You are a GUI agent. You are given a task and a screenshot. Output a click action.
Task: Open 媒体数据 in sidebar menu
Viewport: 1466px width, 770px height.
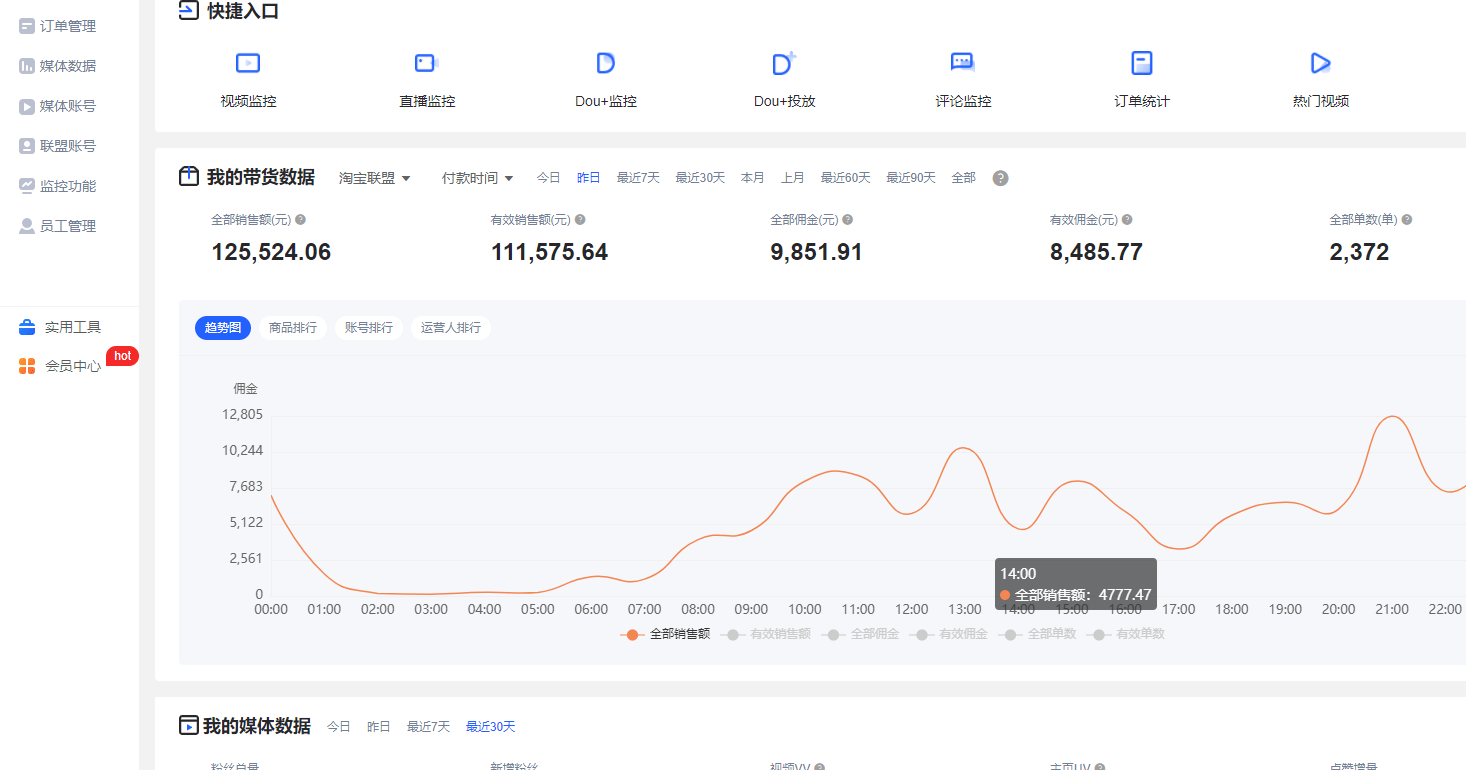click(68, 66)
